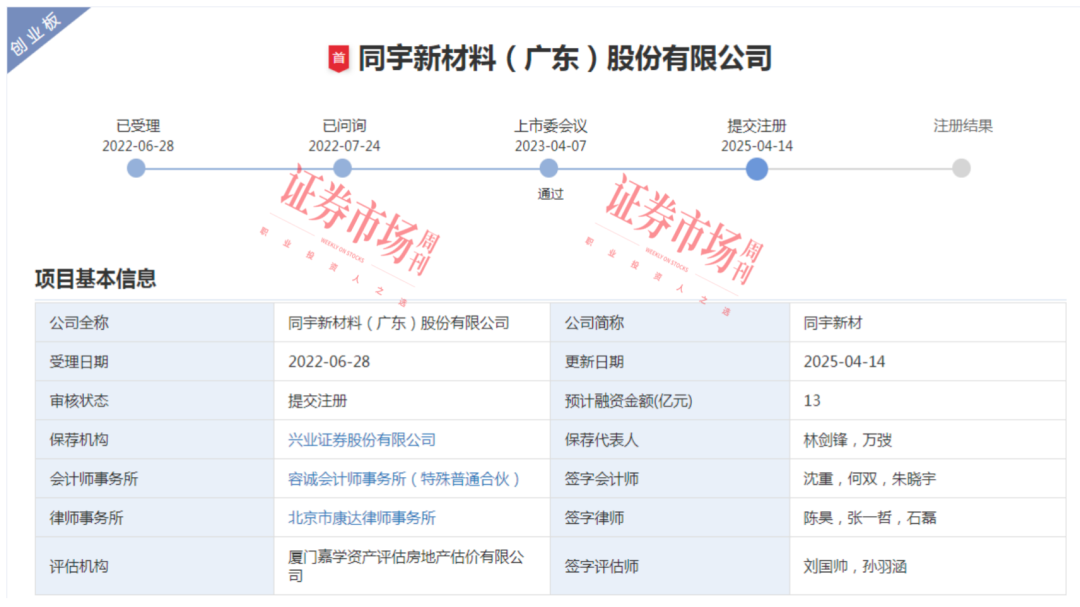Click the 公司全称 value in the table
1080x607 pixels.
coord(399,322)
